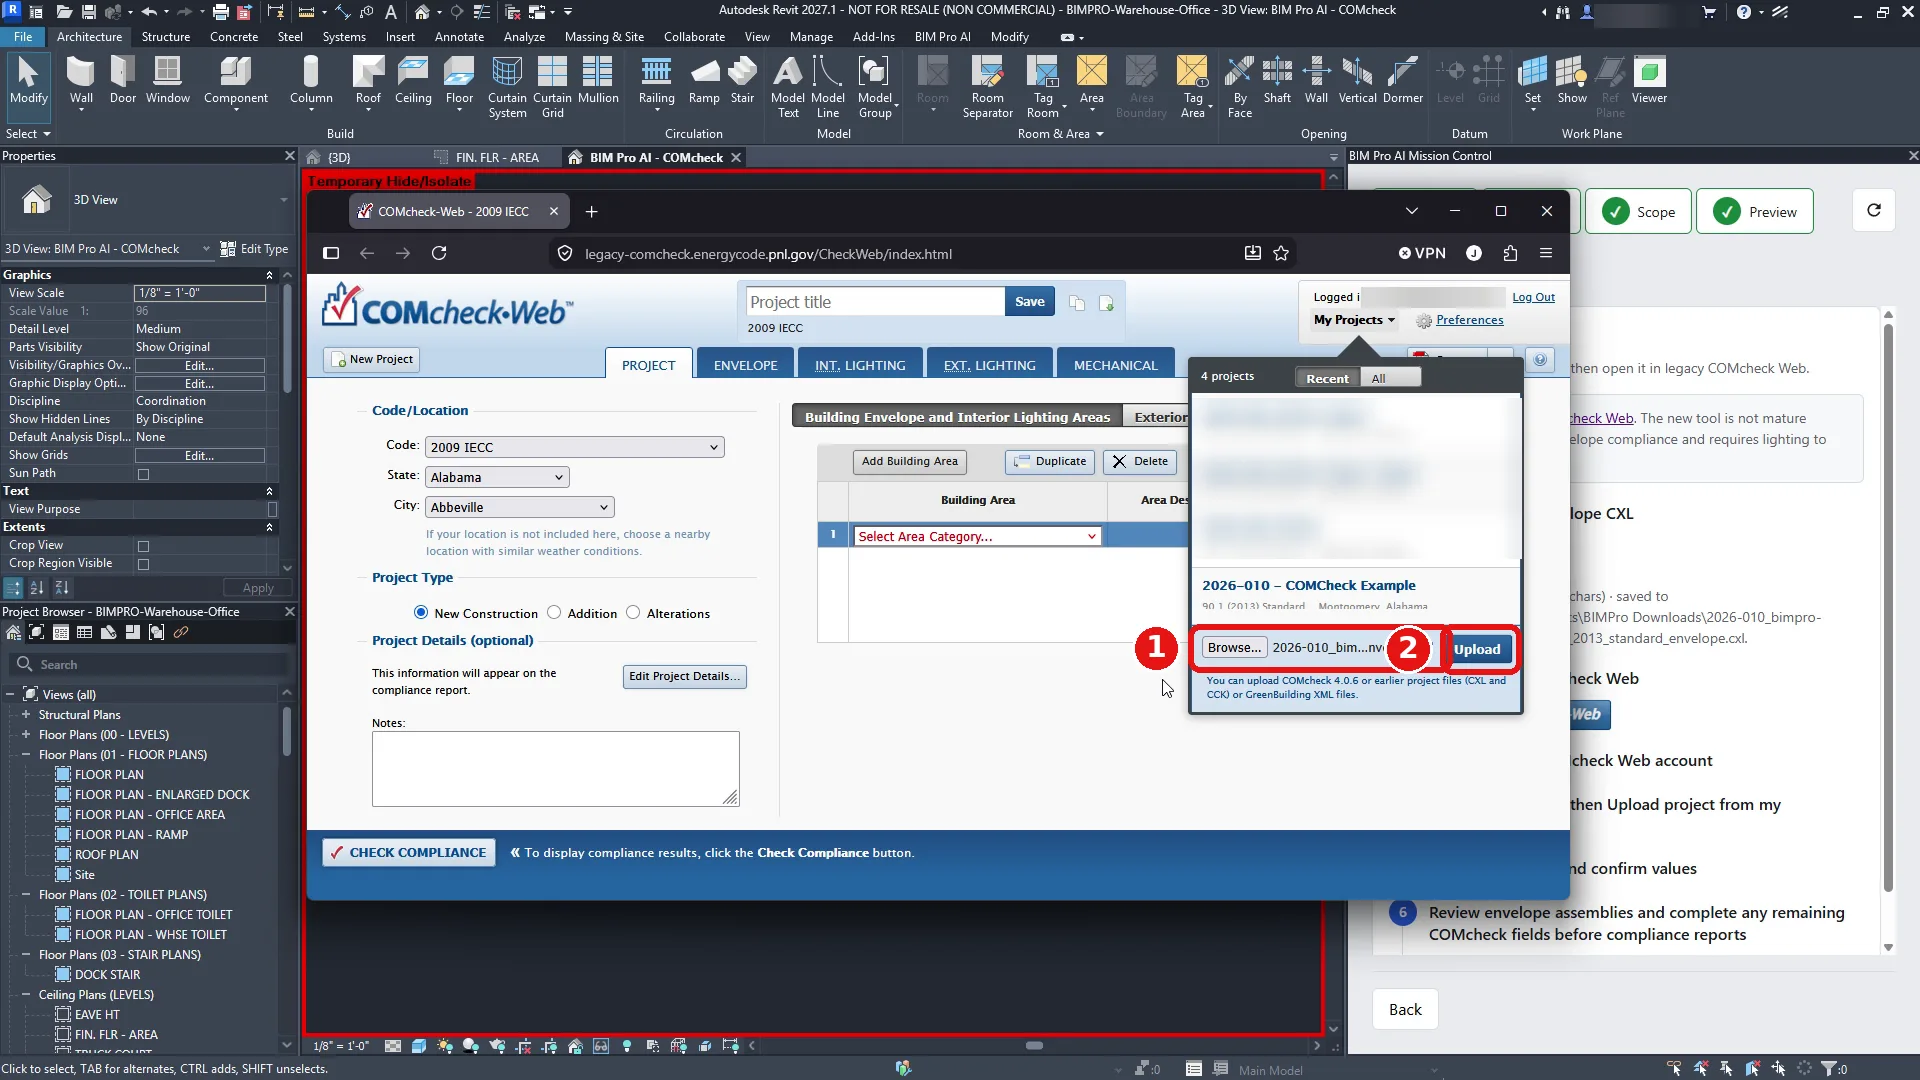Collapse Floor Plans (01 - FLOOR PLANS) node

tap(26, 755)
